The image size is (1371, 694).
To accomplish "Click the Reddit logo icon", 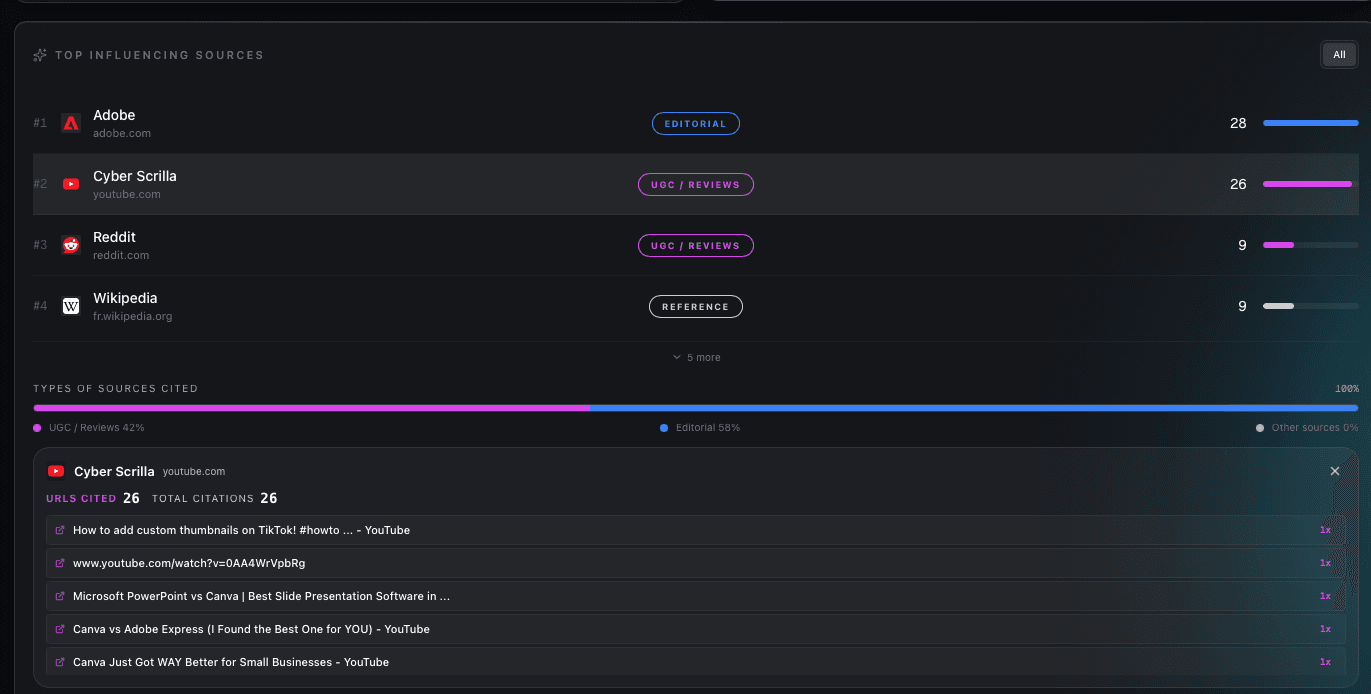I will (x=71, y=245).
